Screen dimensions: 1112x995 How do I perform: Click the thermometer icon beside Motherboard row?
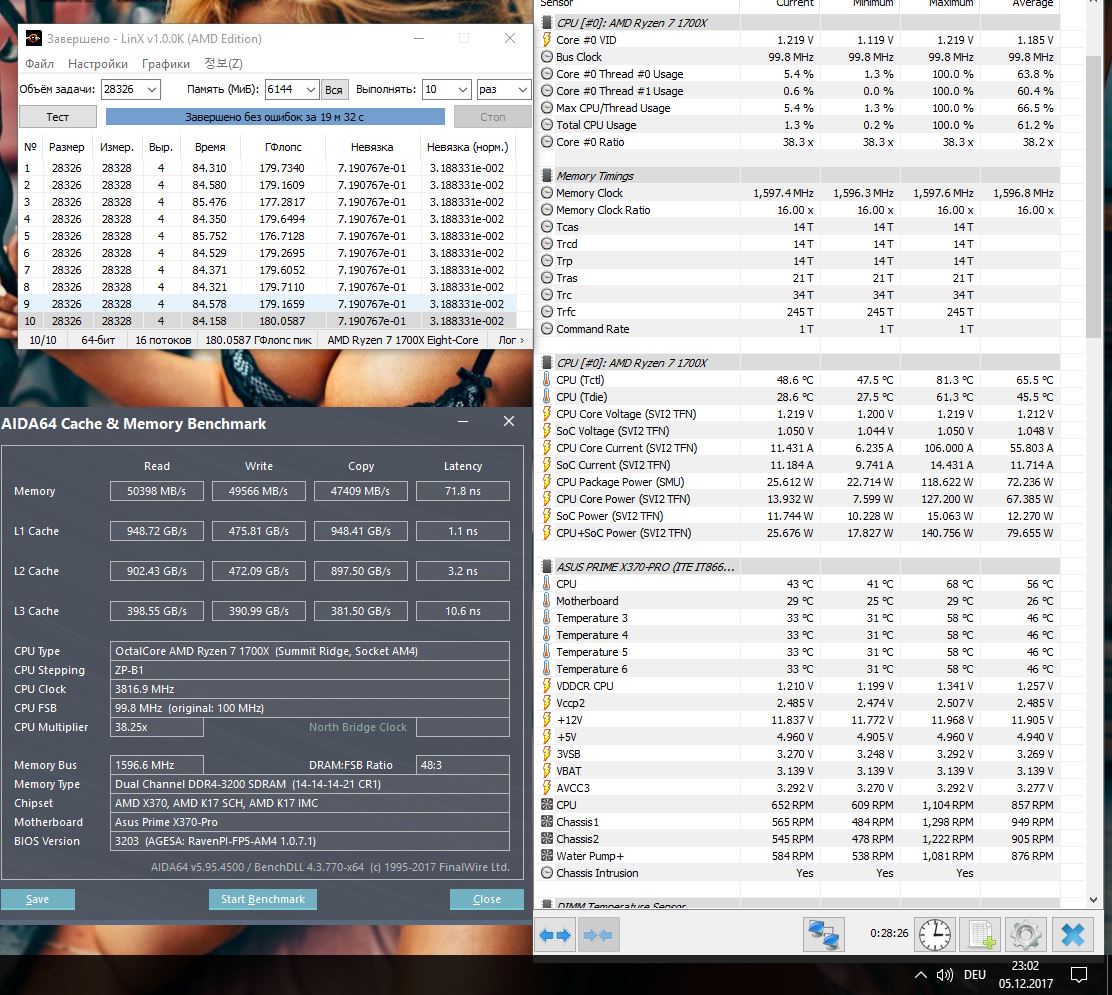(x=547, y=601)
